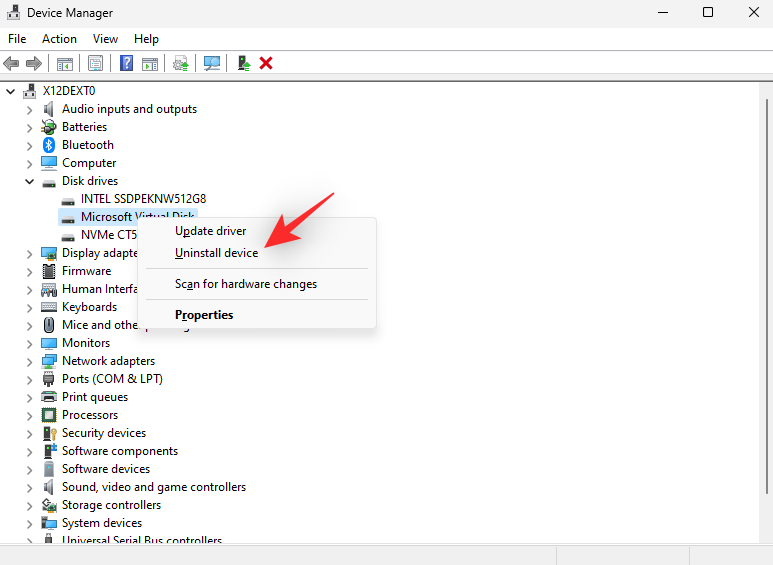The width and height of the screenshot is (773, 565).
Task: Select the Processors tree item
Action: click(x=90, y=415)
